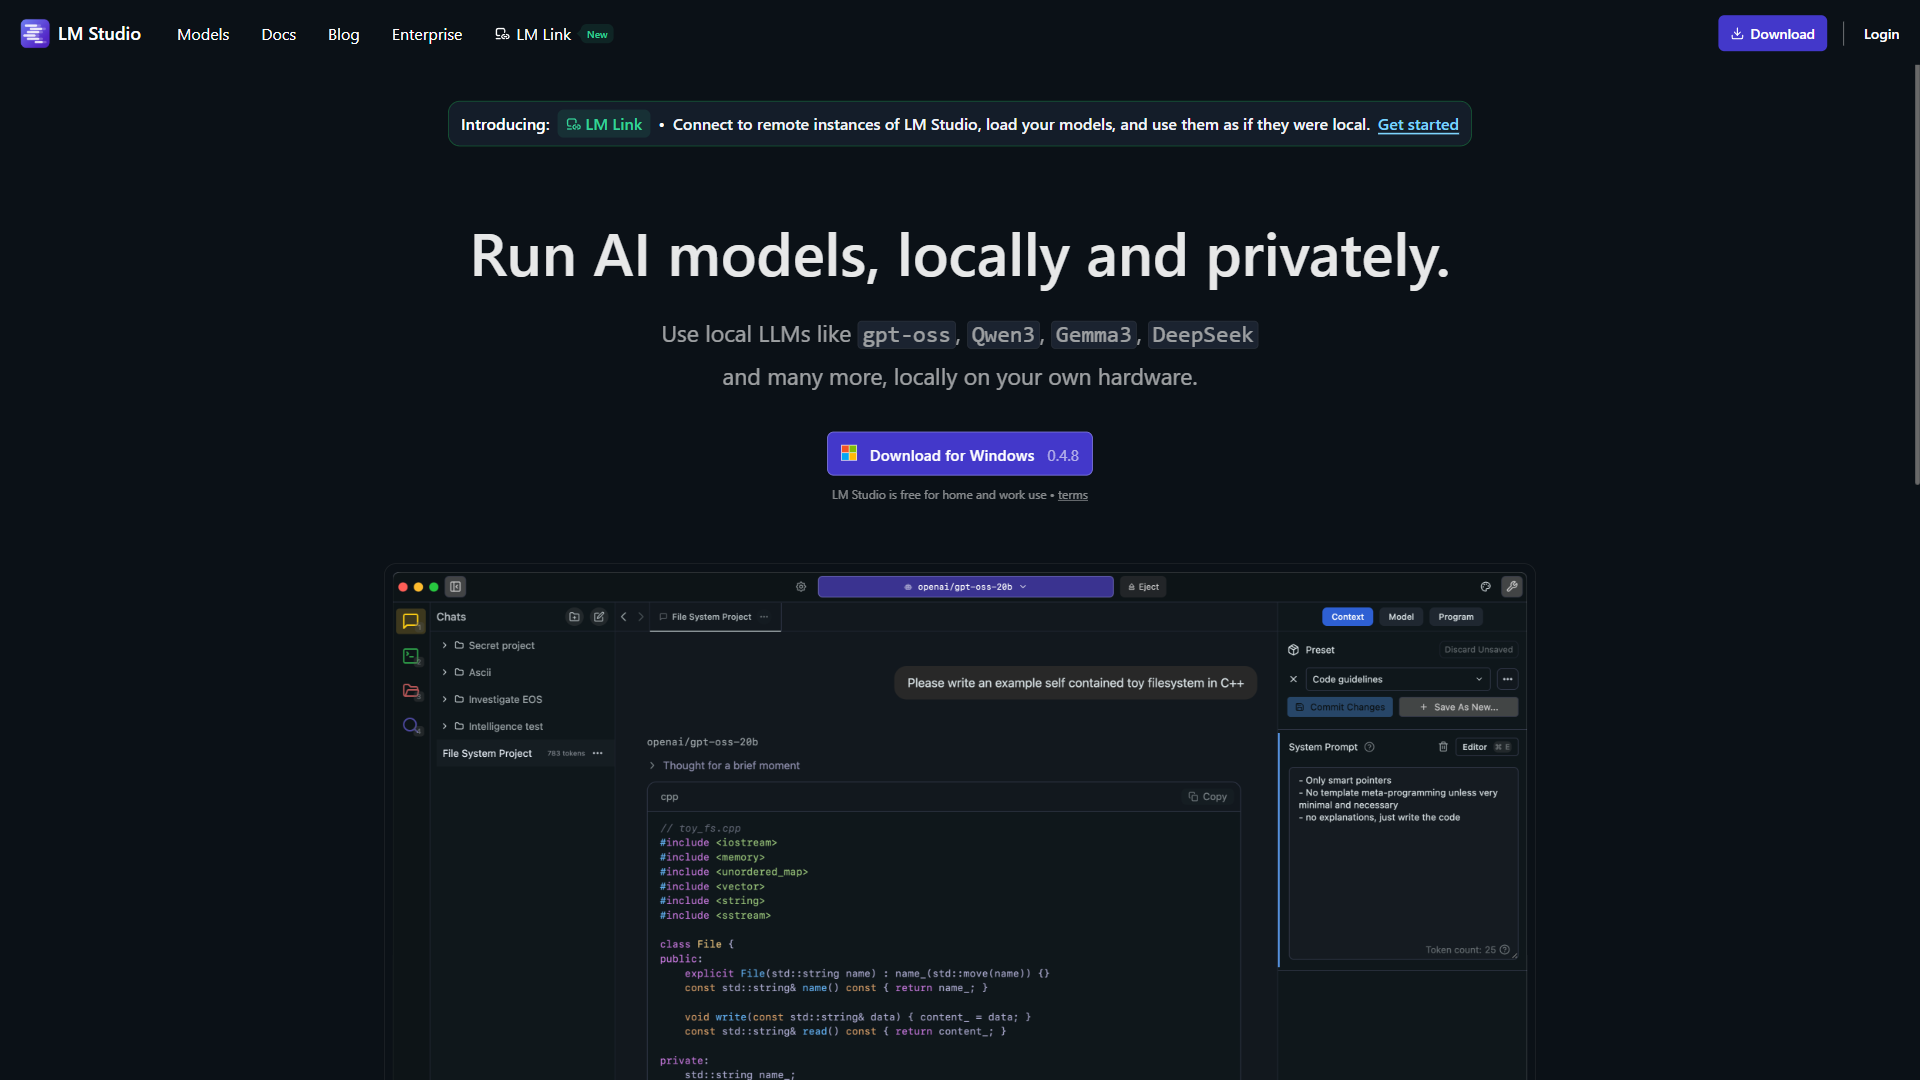Click the wrench settings panel icon
1920x1080 pixels.
tap(1512, 587)
